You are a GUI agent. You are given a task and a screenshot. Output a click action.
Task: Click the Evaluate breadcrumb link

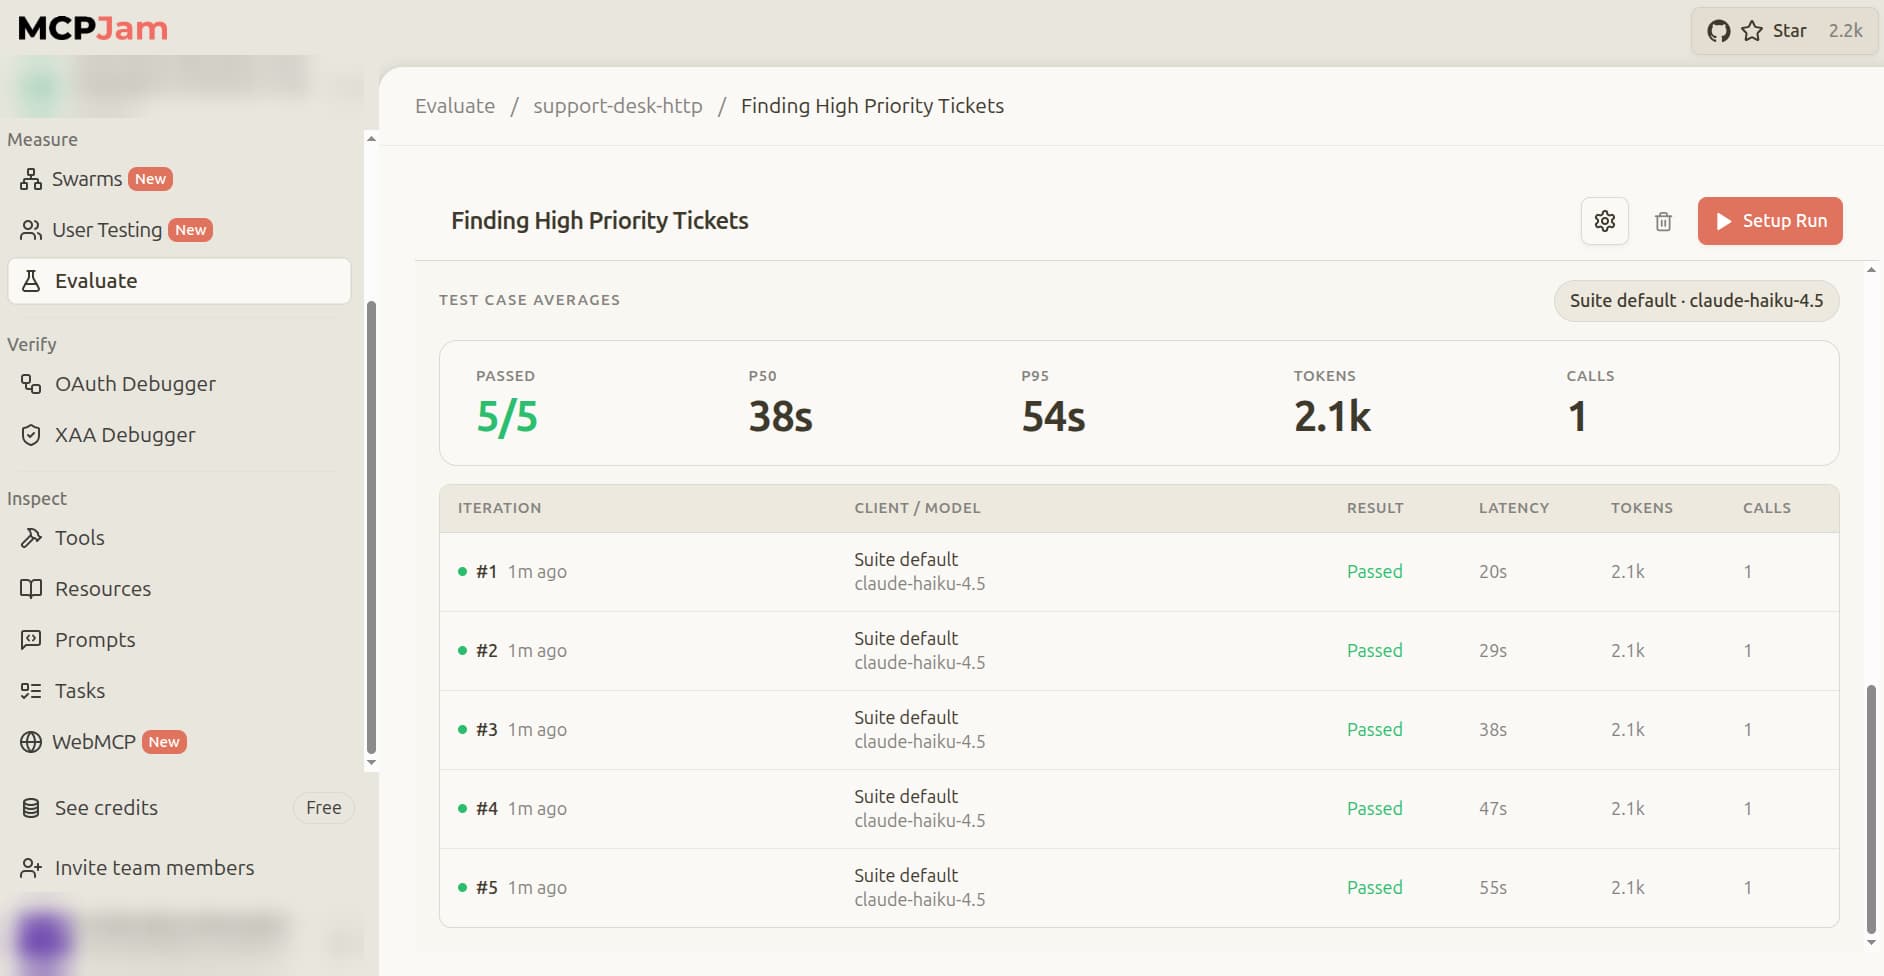pyautogui.click(x=455, y=106)
